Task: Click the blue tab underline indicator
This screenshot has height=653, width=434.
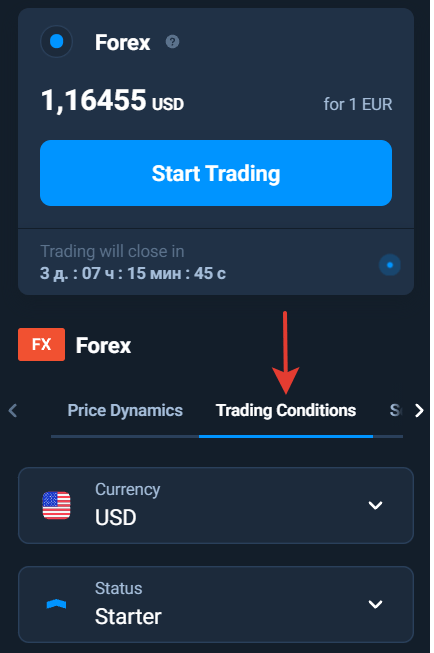Action: (286, 436)
